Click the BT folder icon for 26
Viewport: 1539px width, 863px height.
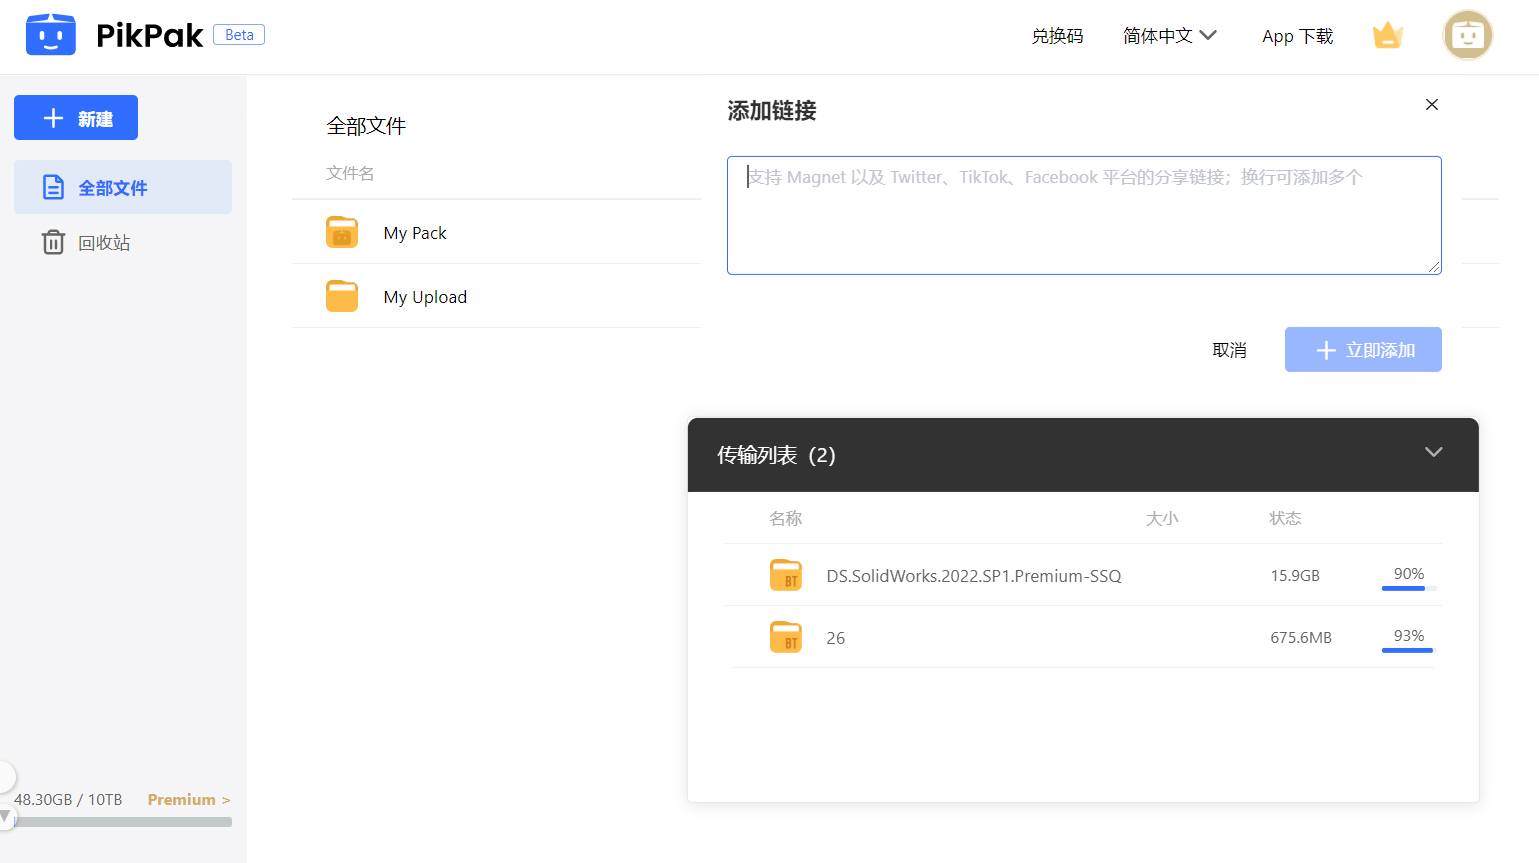pyautogui.click(x=786, y=637)
